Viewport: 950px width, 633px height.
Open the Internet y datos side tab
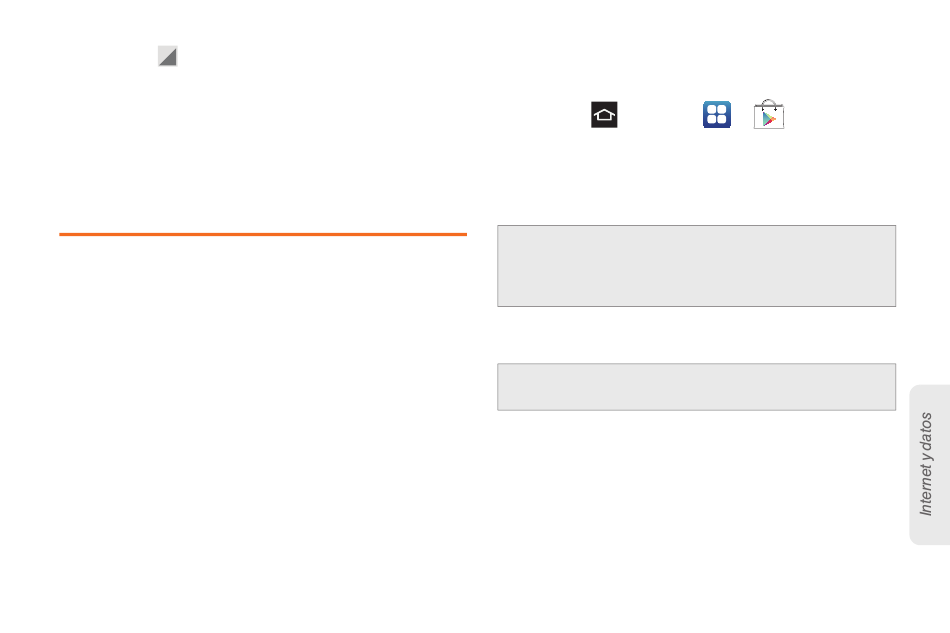point(929,465)
